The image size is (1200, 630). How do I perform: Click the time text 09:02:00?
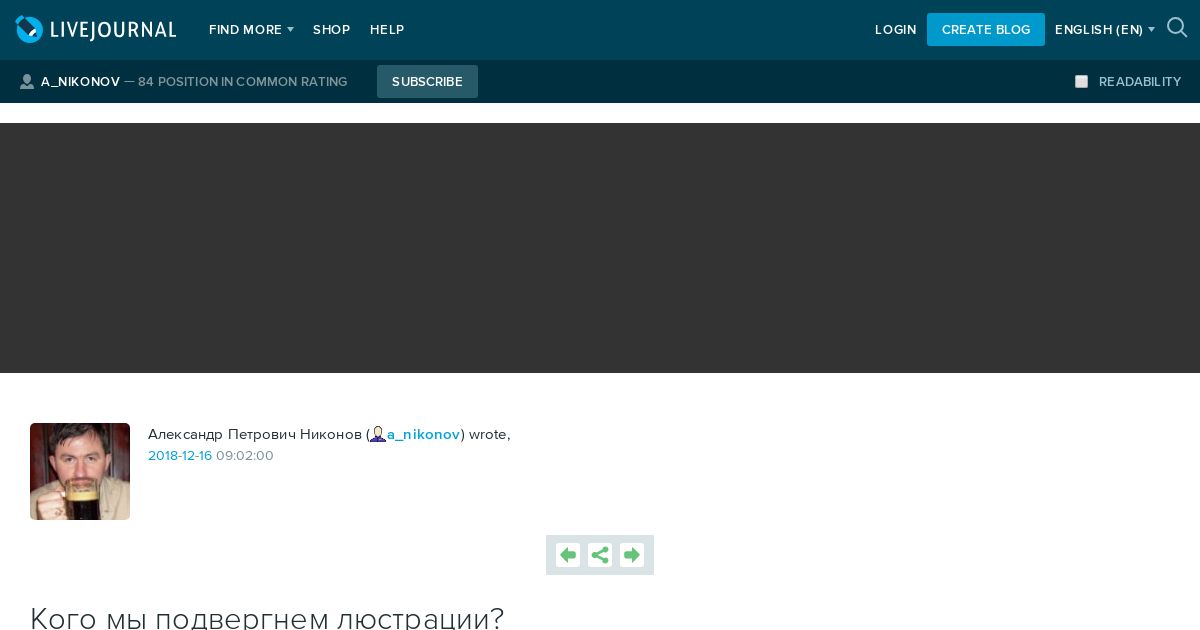(x=245, y=456)
